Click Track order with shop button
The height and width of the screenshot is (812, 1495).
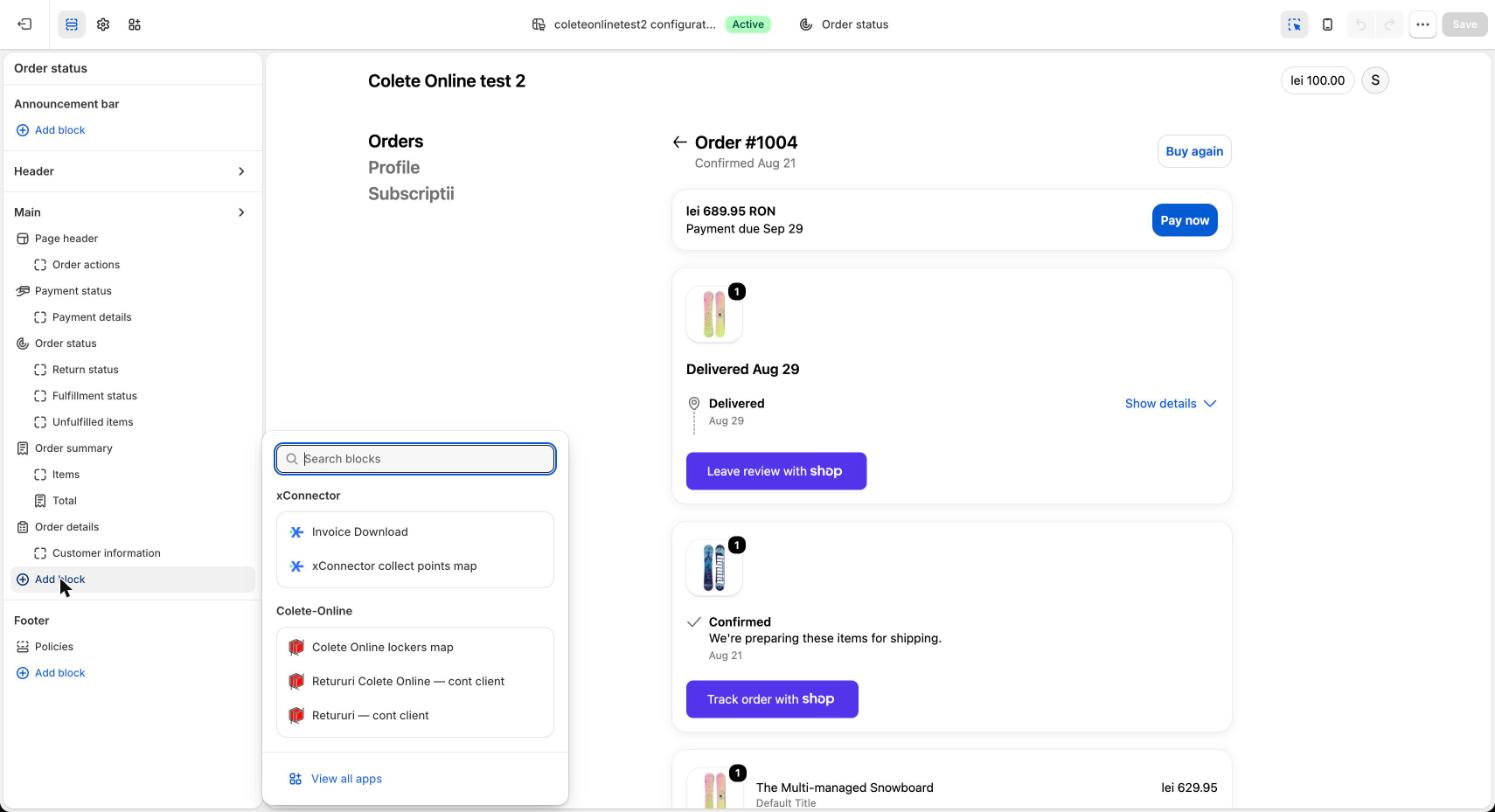pos(772,699)
